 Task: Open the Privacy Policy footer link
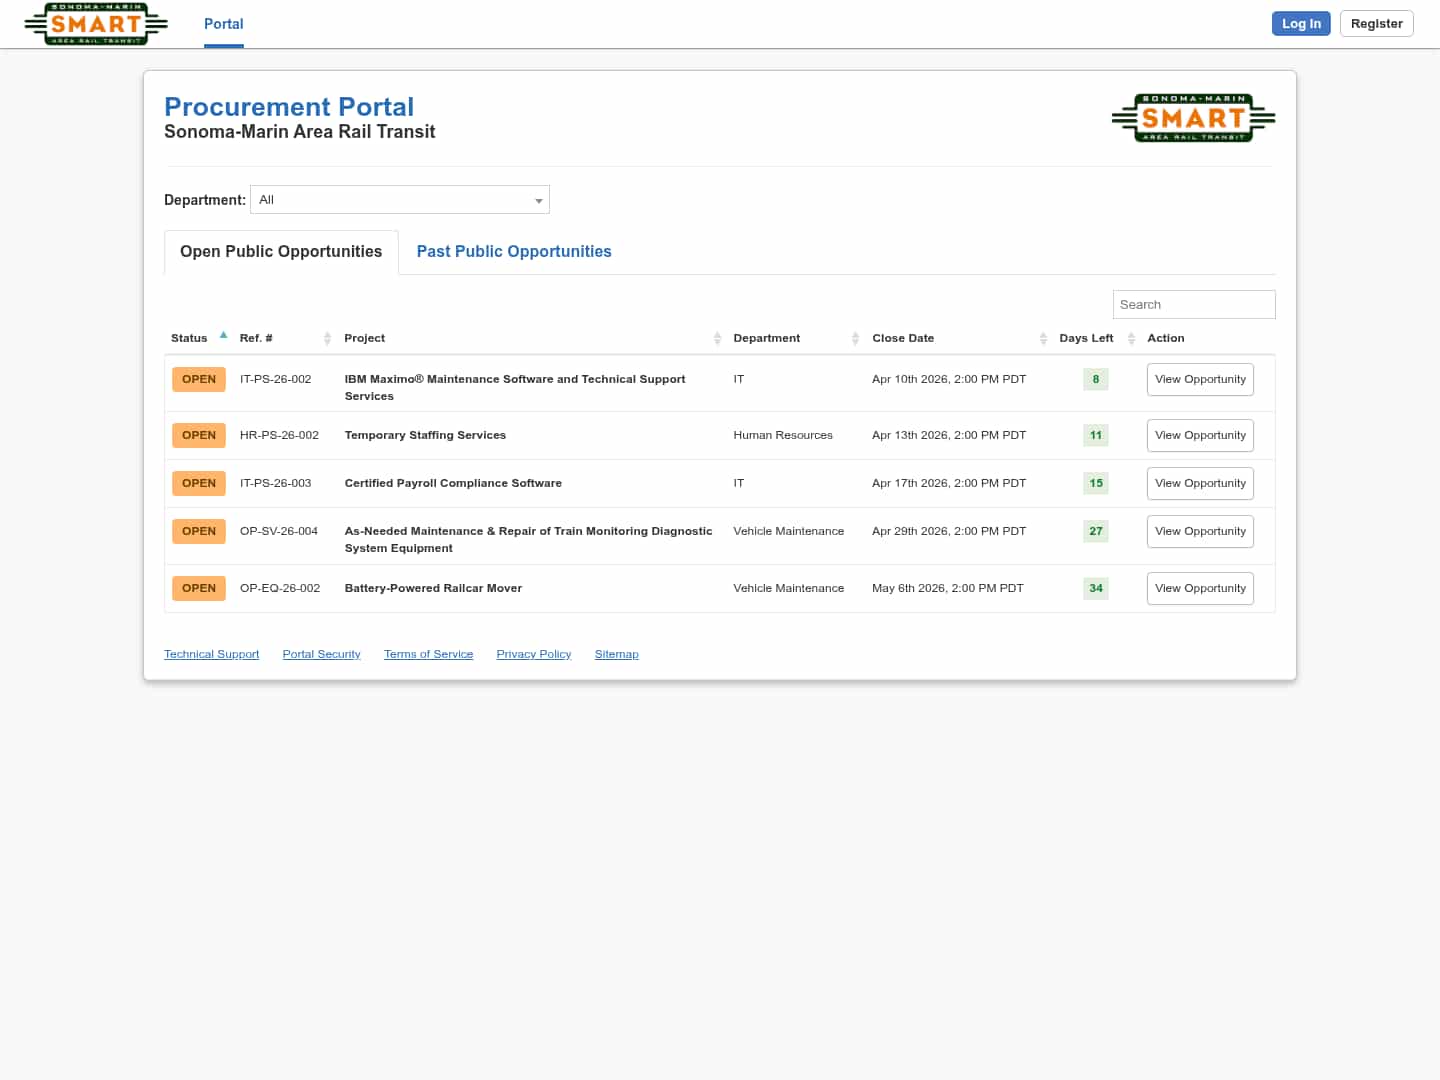click(533, 654)
